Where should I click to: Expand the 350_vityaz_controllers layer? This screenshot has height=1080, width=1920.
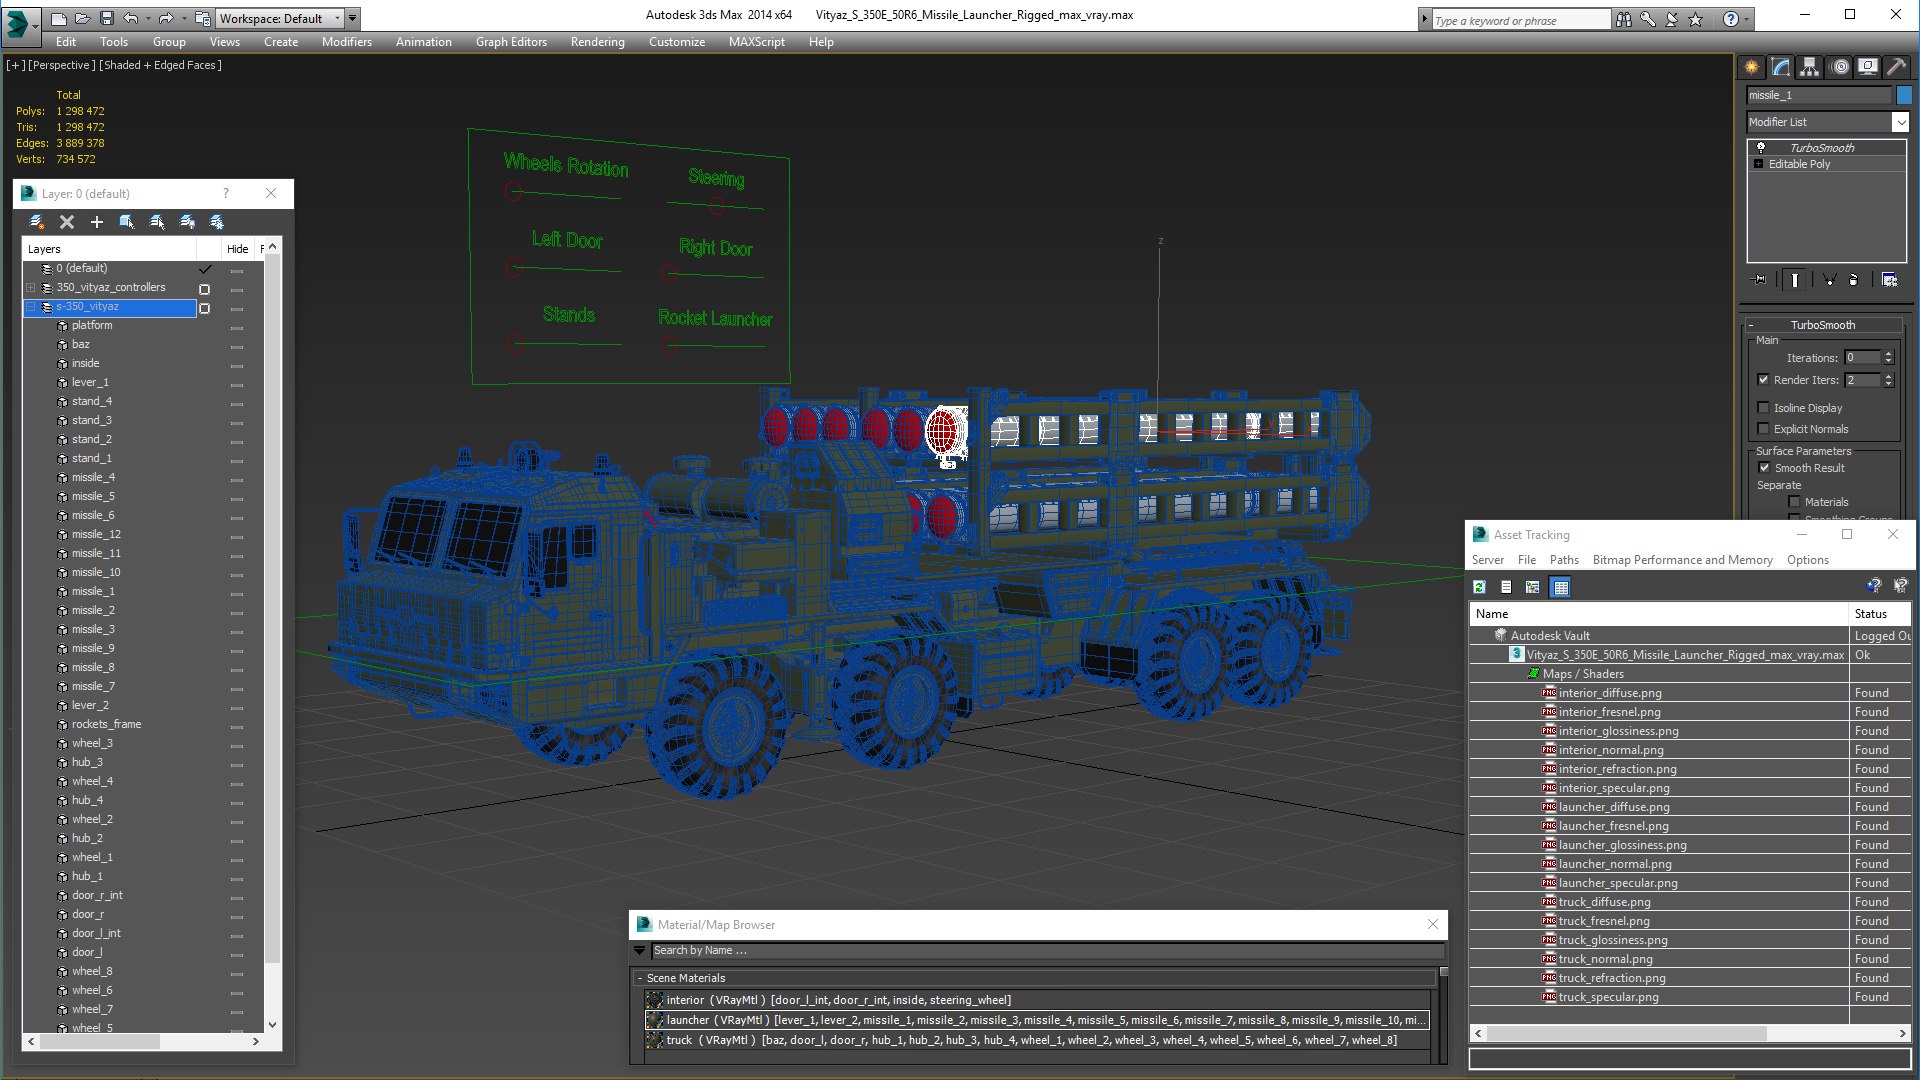(x=31, y=287)
